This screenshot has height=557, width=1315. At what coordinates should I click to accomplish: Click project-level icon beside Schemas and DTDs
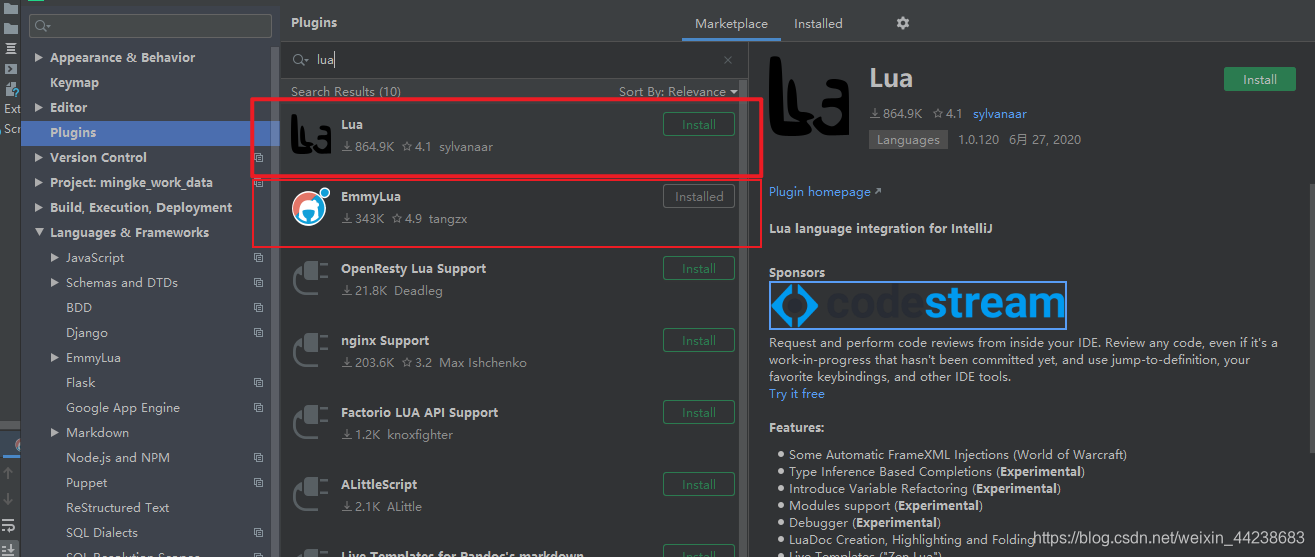pyautogui.click(x=258, y=283)
